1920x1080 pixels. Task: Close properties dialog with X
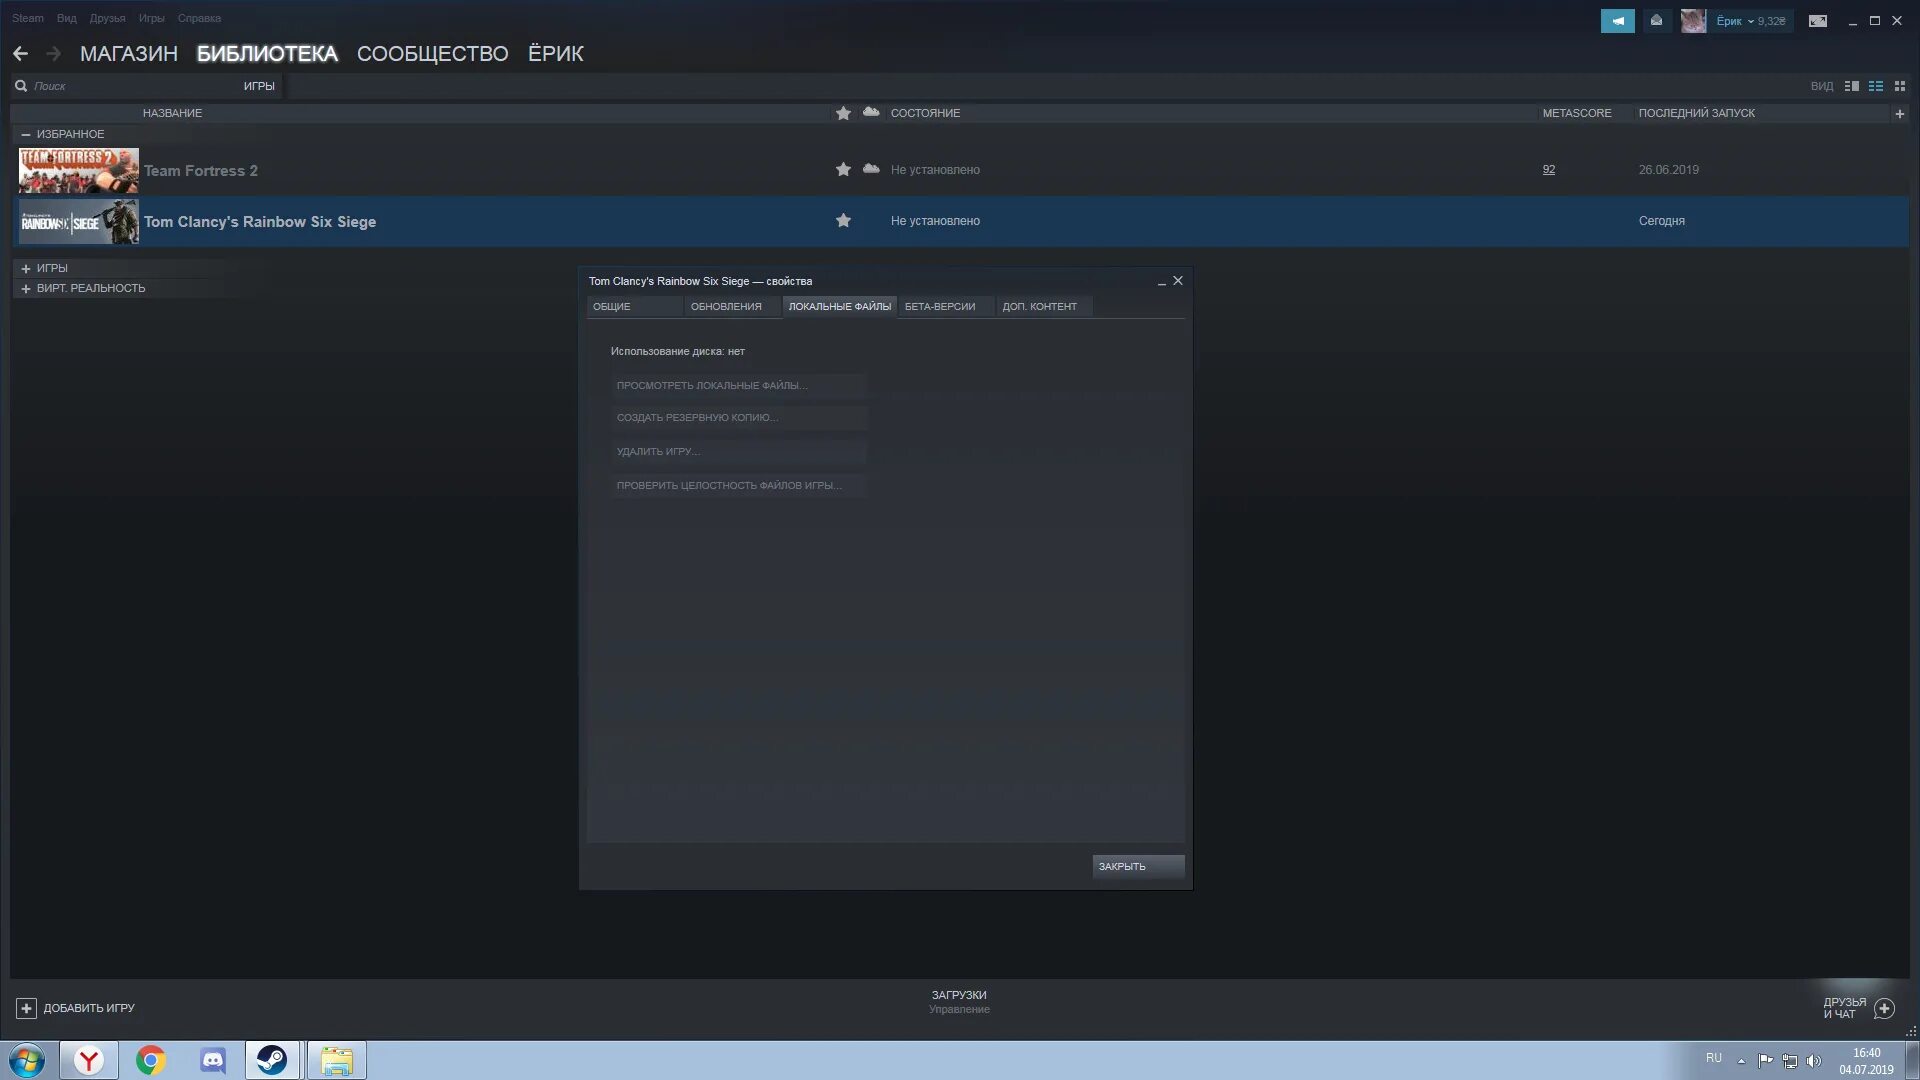pyautogui.click(x=1178, y=281)
